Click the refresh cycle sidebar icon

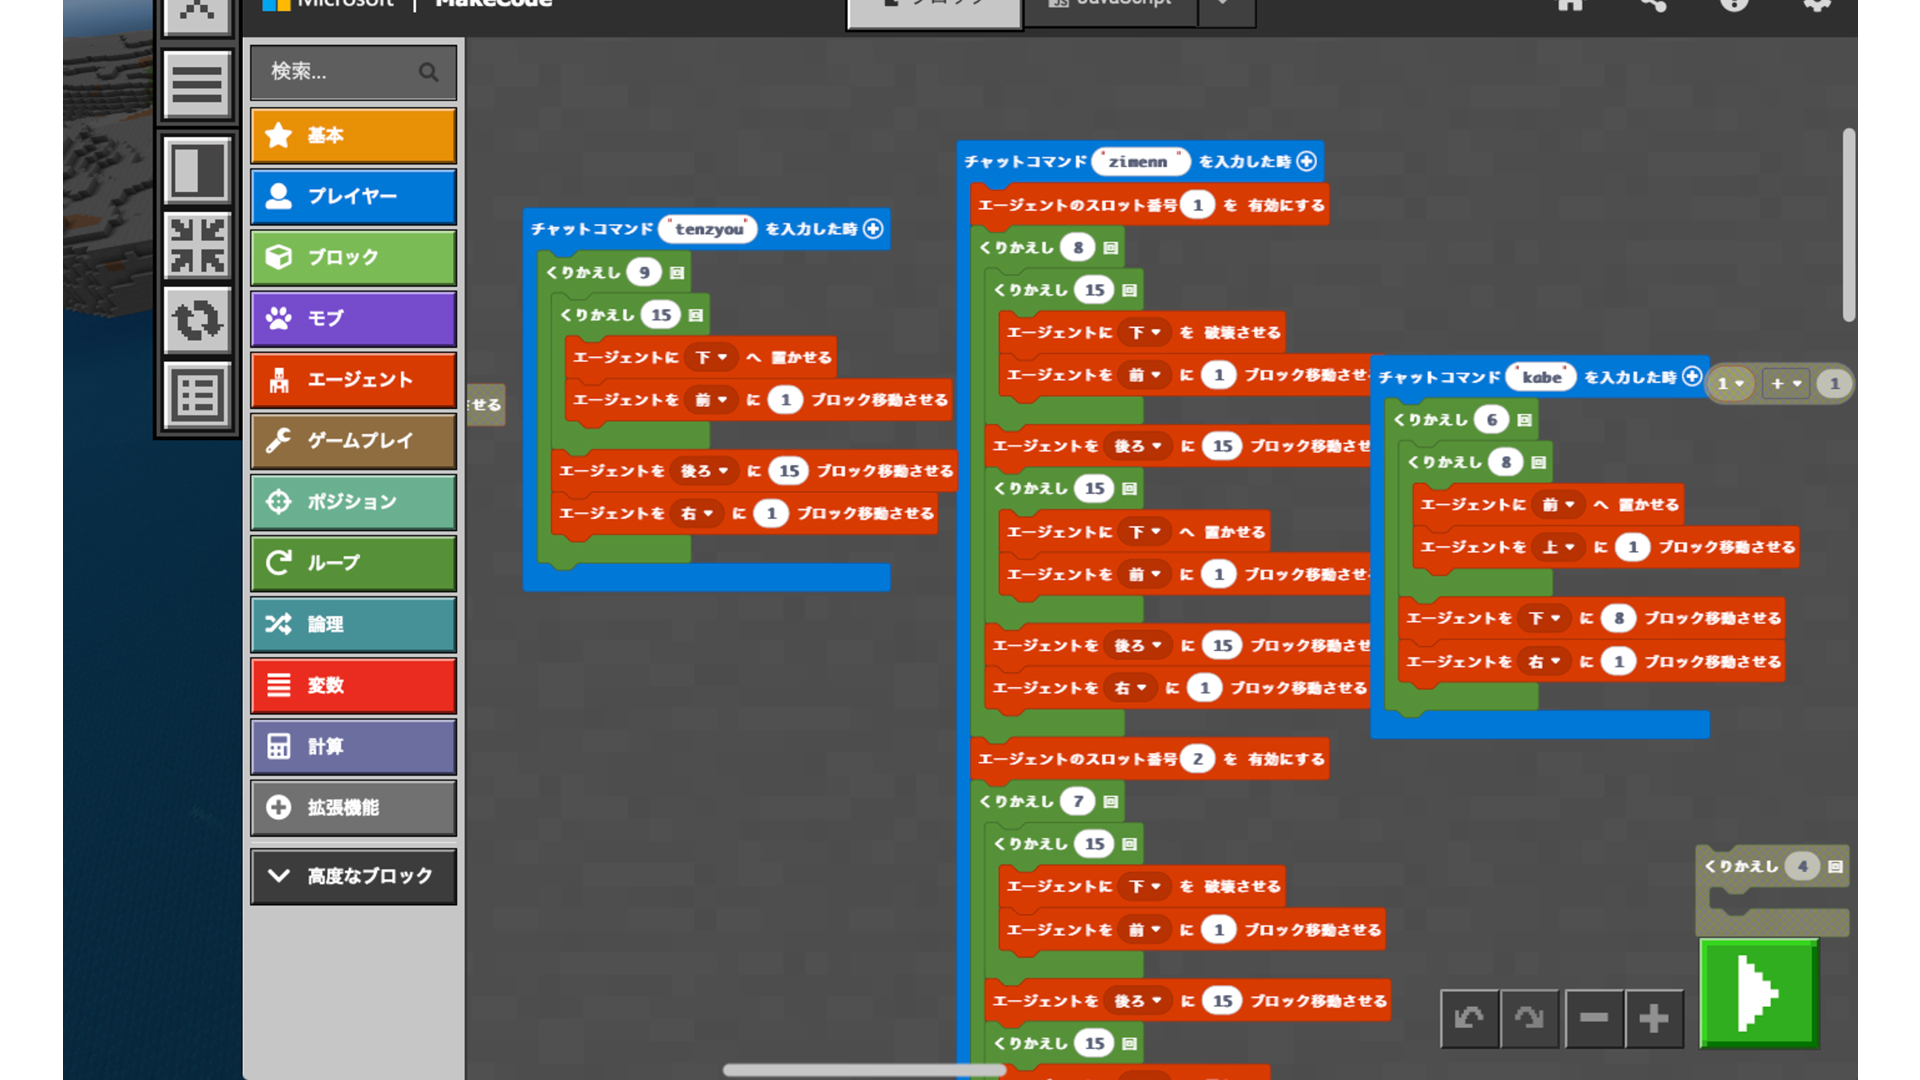(x=197, y=321)
